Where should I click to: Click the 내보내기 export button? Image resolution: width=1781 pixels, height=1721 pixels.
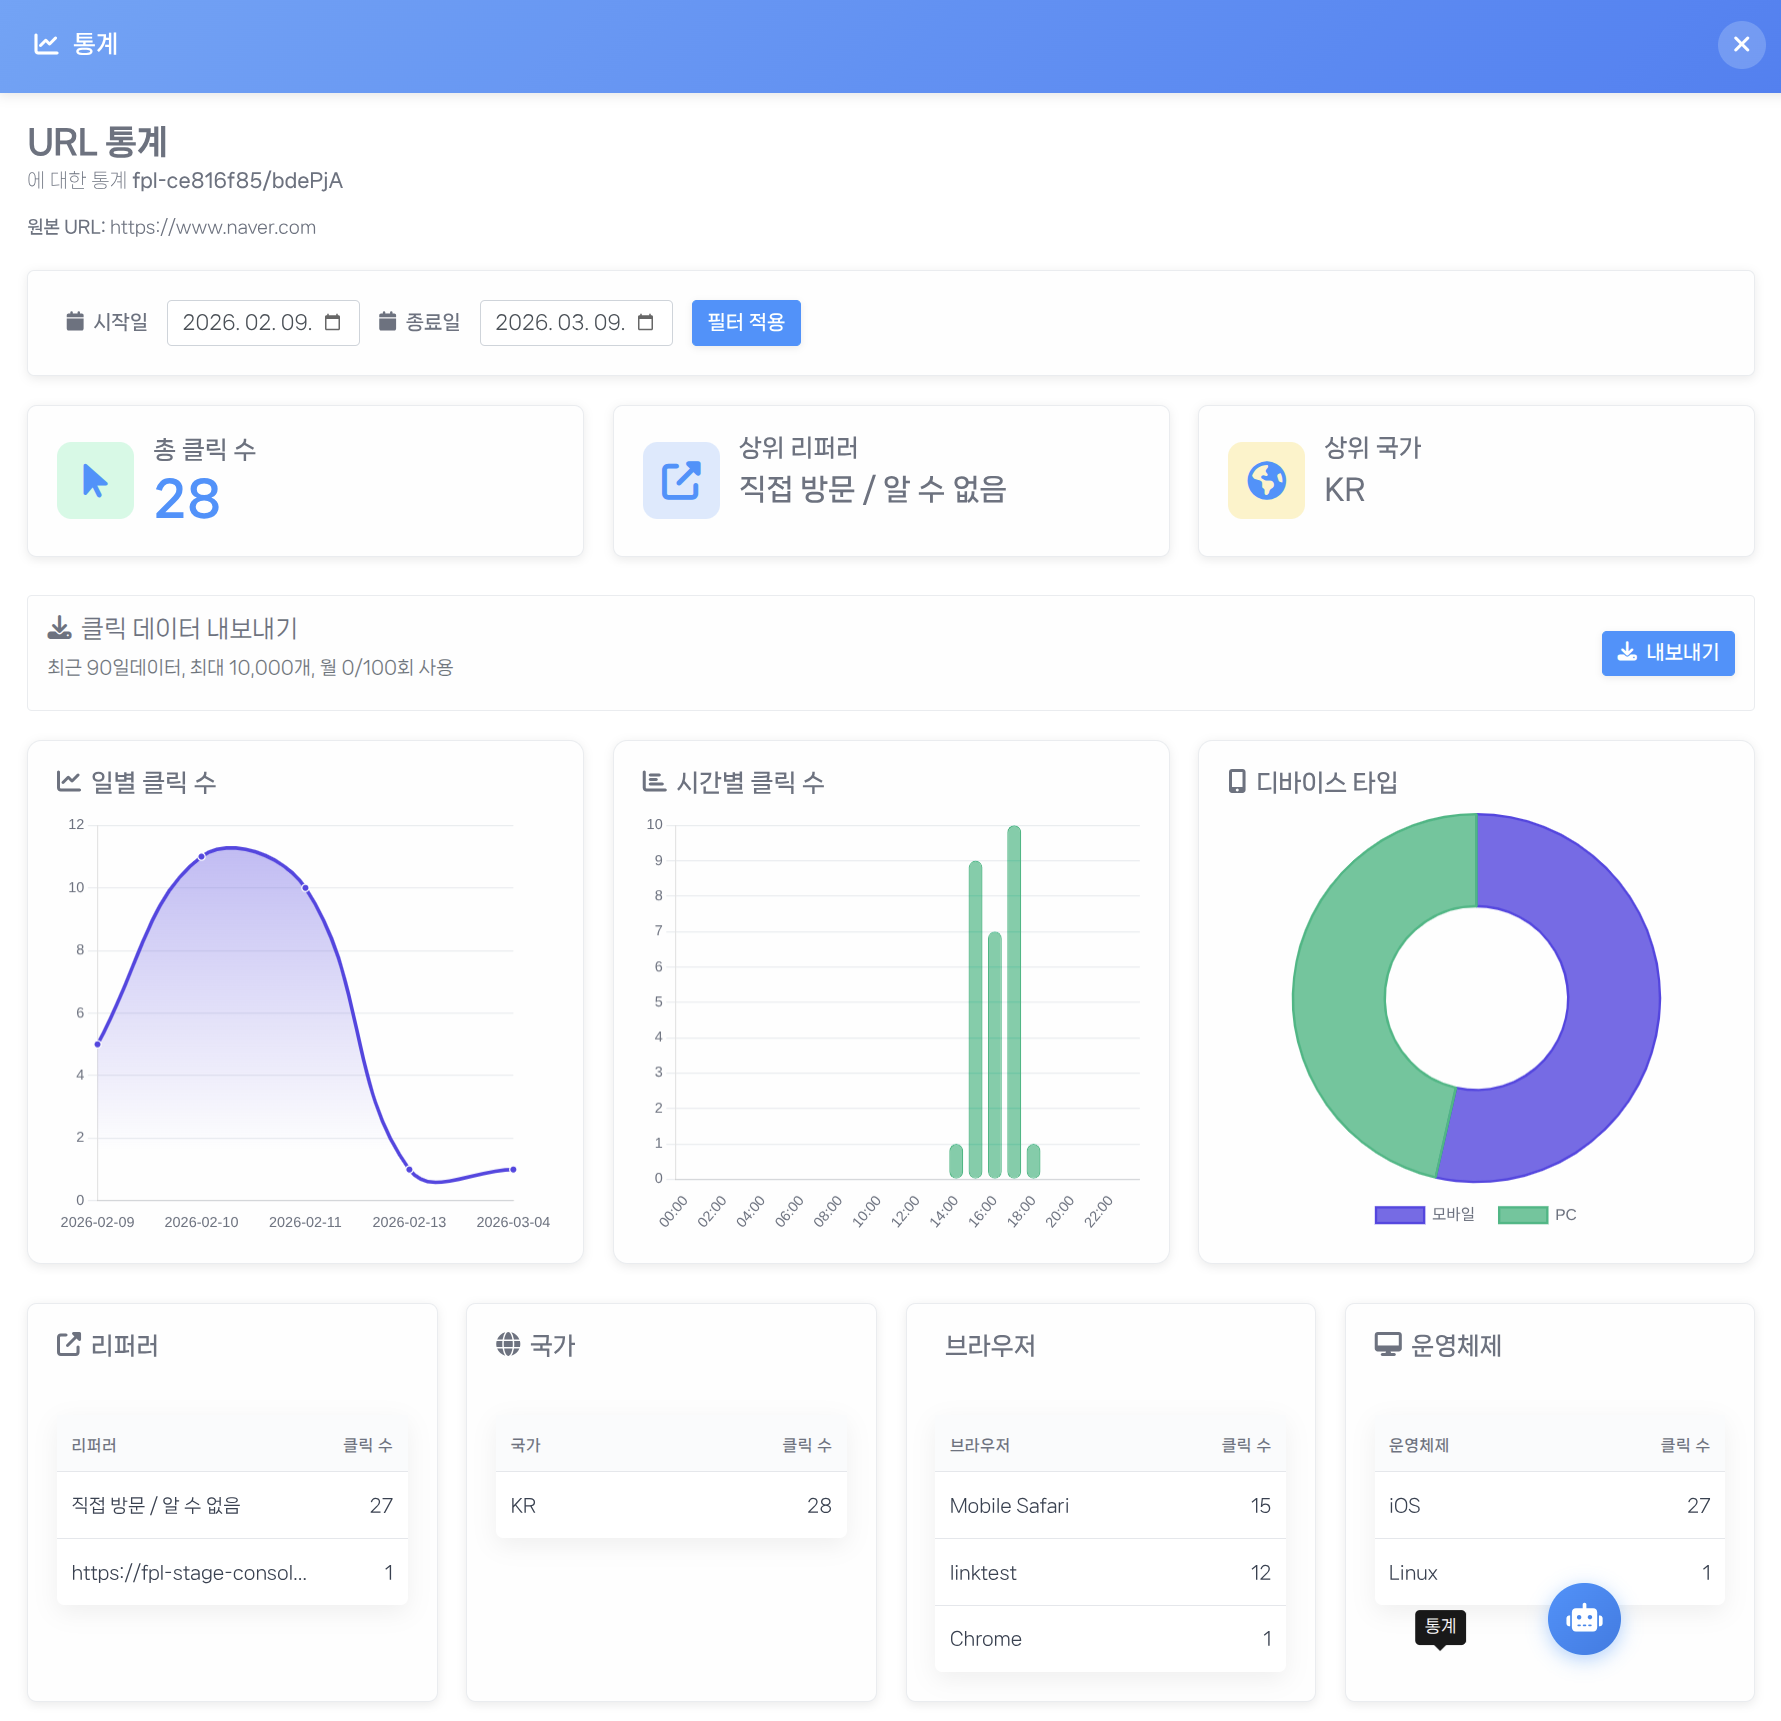click(1667, 653)
